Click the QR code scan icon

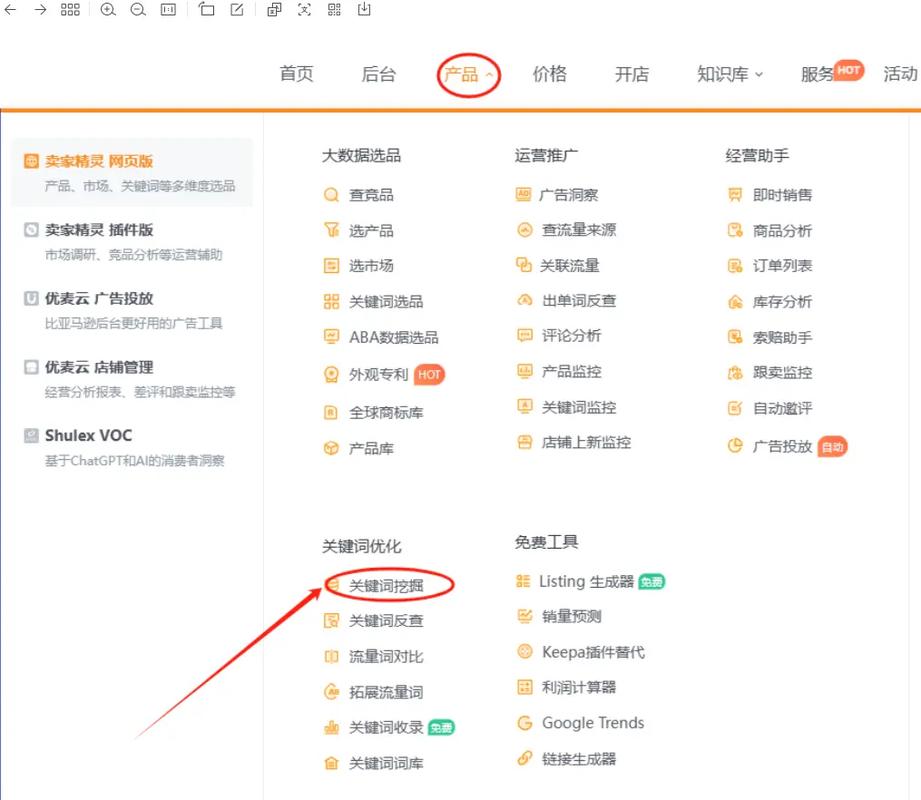[334, 10]
